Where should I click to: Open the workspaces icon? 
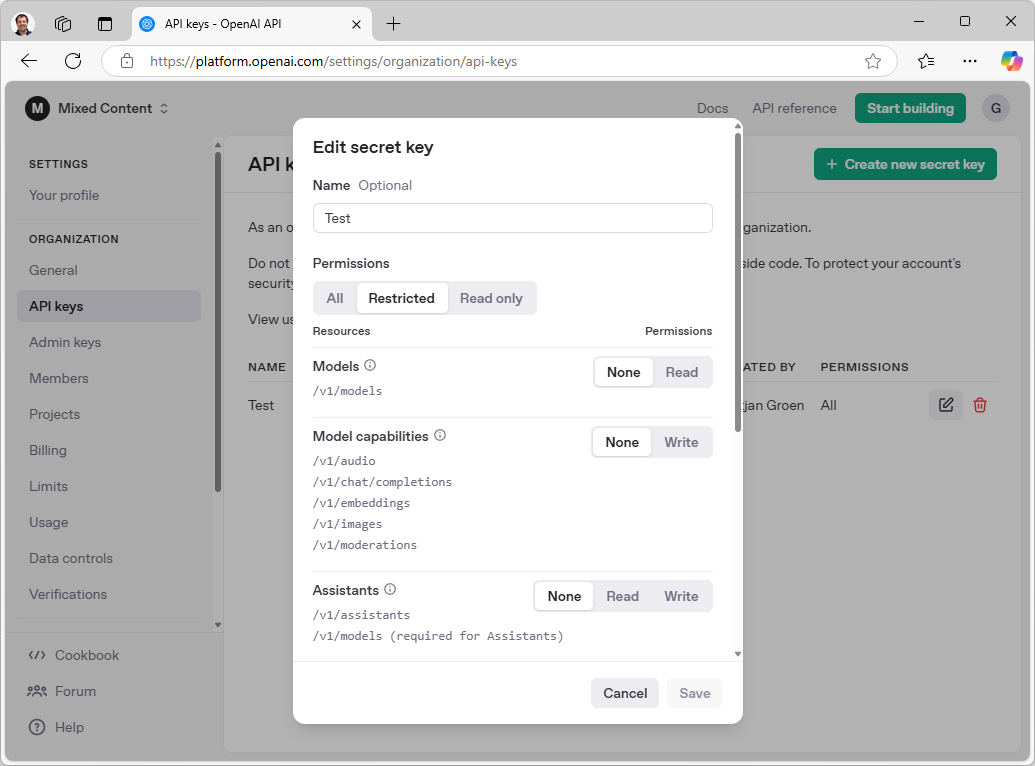click(x=63, y=24)
